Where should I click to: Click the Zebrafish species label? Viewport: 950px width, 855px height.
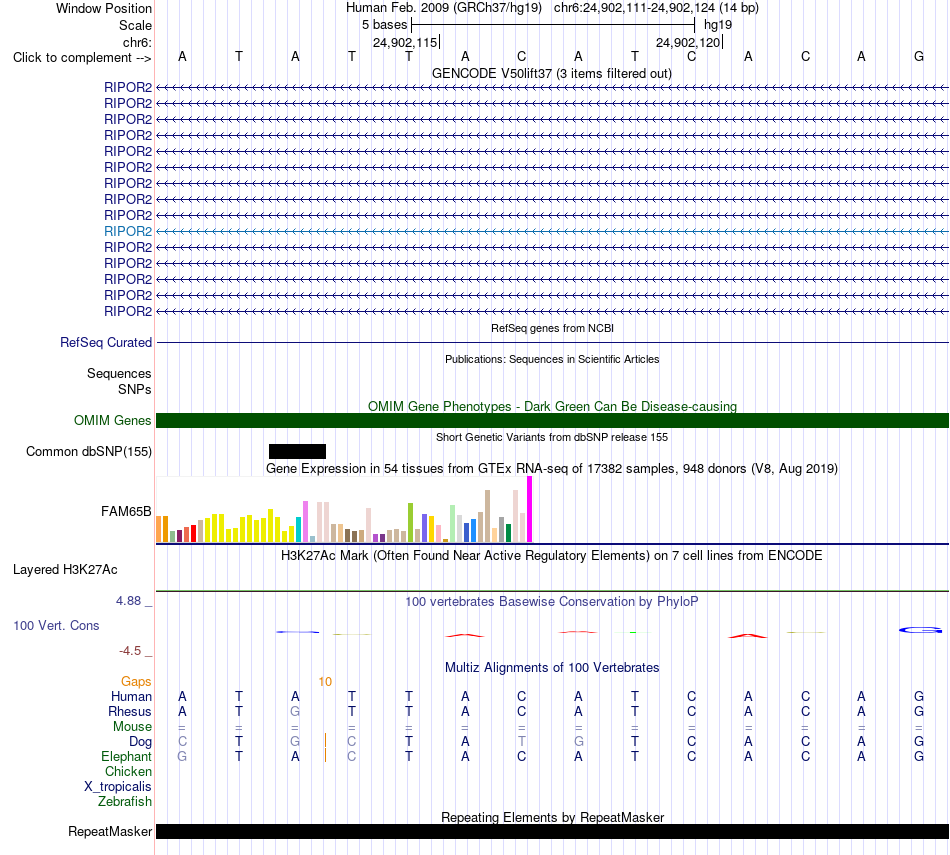[125, 801]
